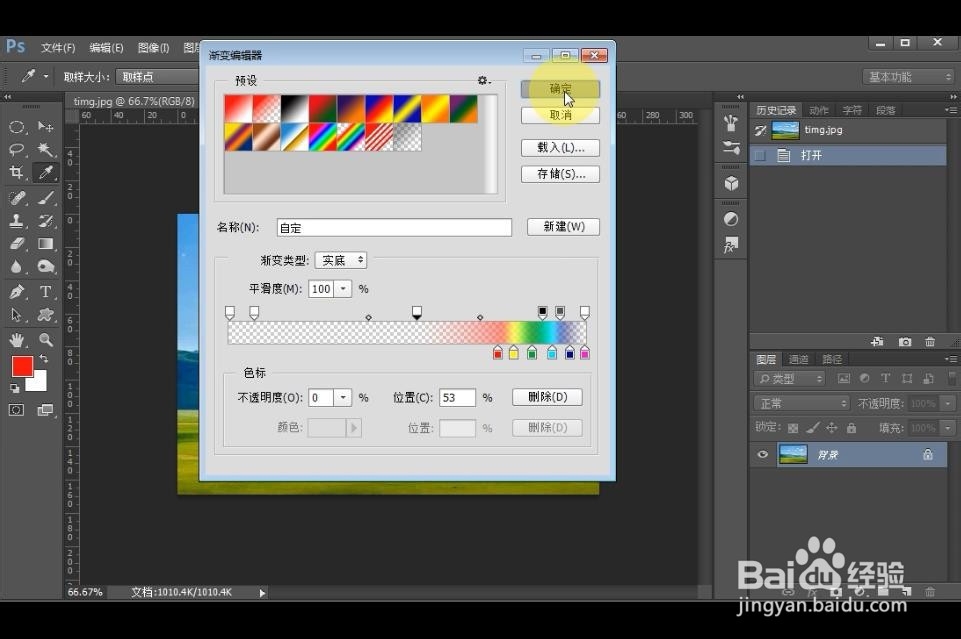Toggle lock image pixels brush icon
This screenshot has height=639, width=961.
click(813, 428)
